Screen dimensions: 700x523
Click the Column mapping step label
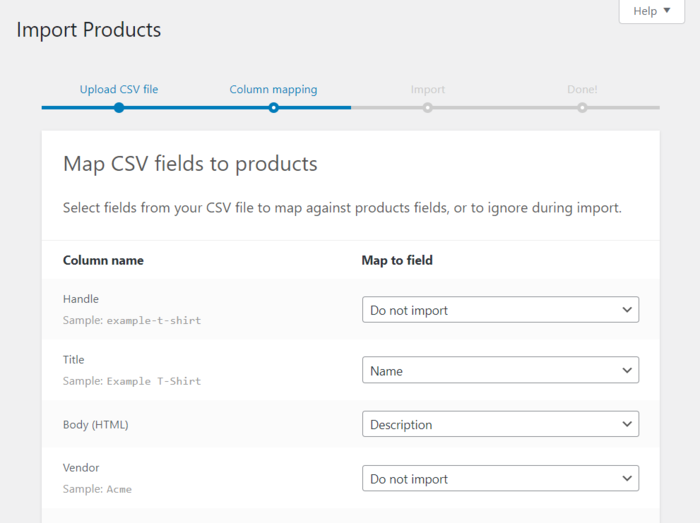(x=273, y=89)
